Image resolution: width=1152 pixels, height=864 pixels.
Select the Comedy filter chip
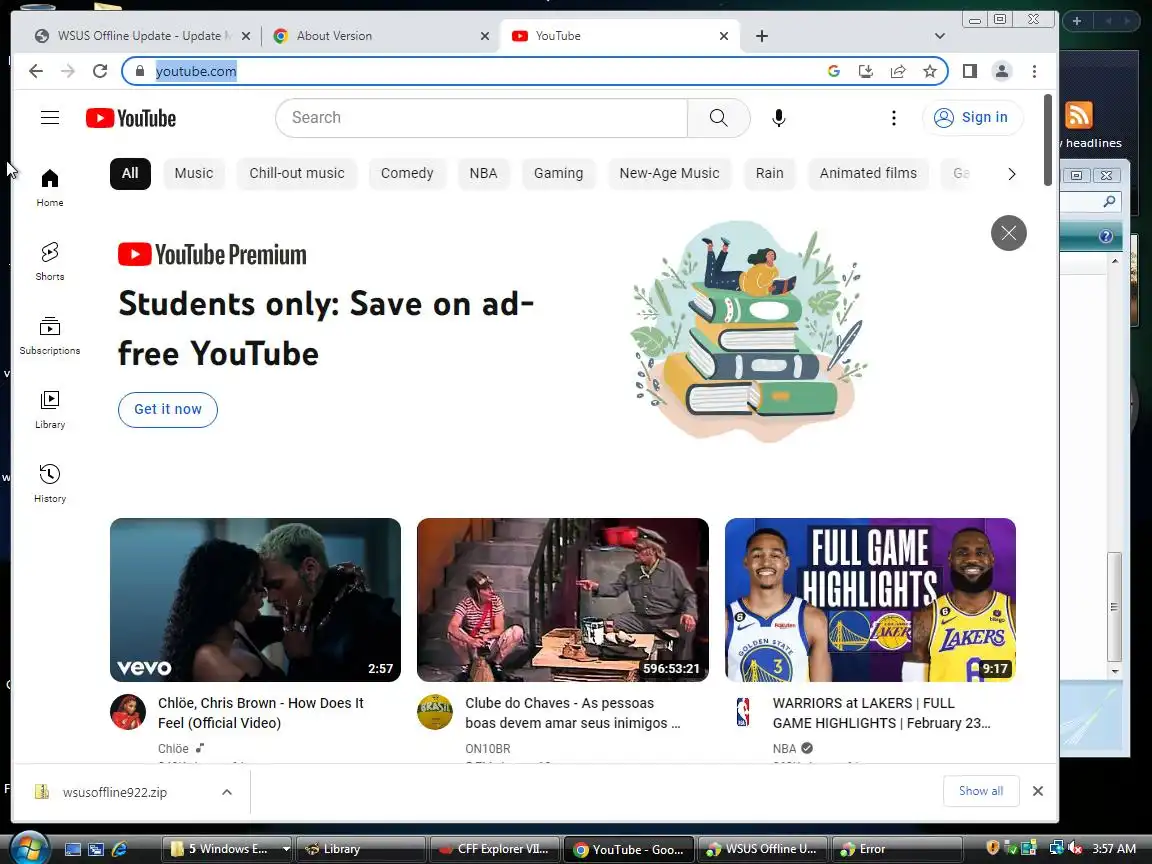coord(407,173)
